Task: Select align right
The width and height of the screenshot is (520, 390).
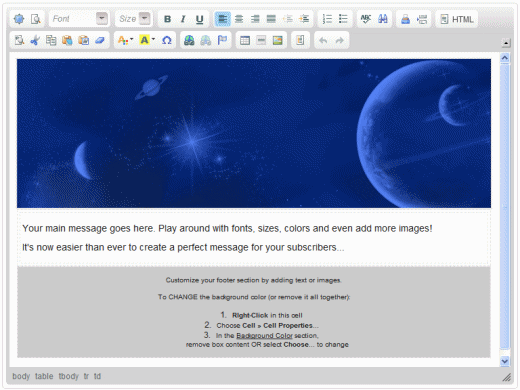Action: 255,19
